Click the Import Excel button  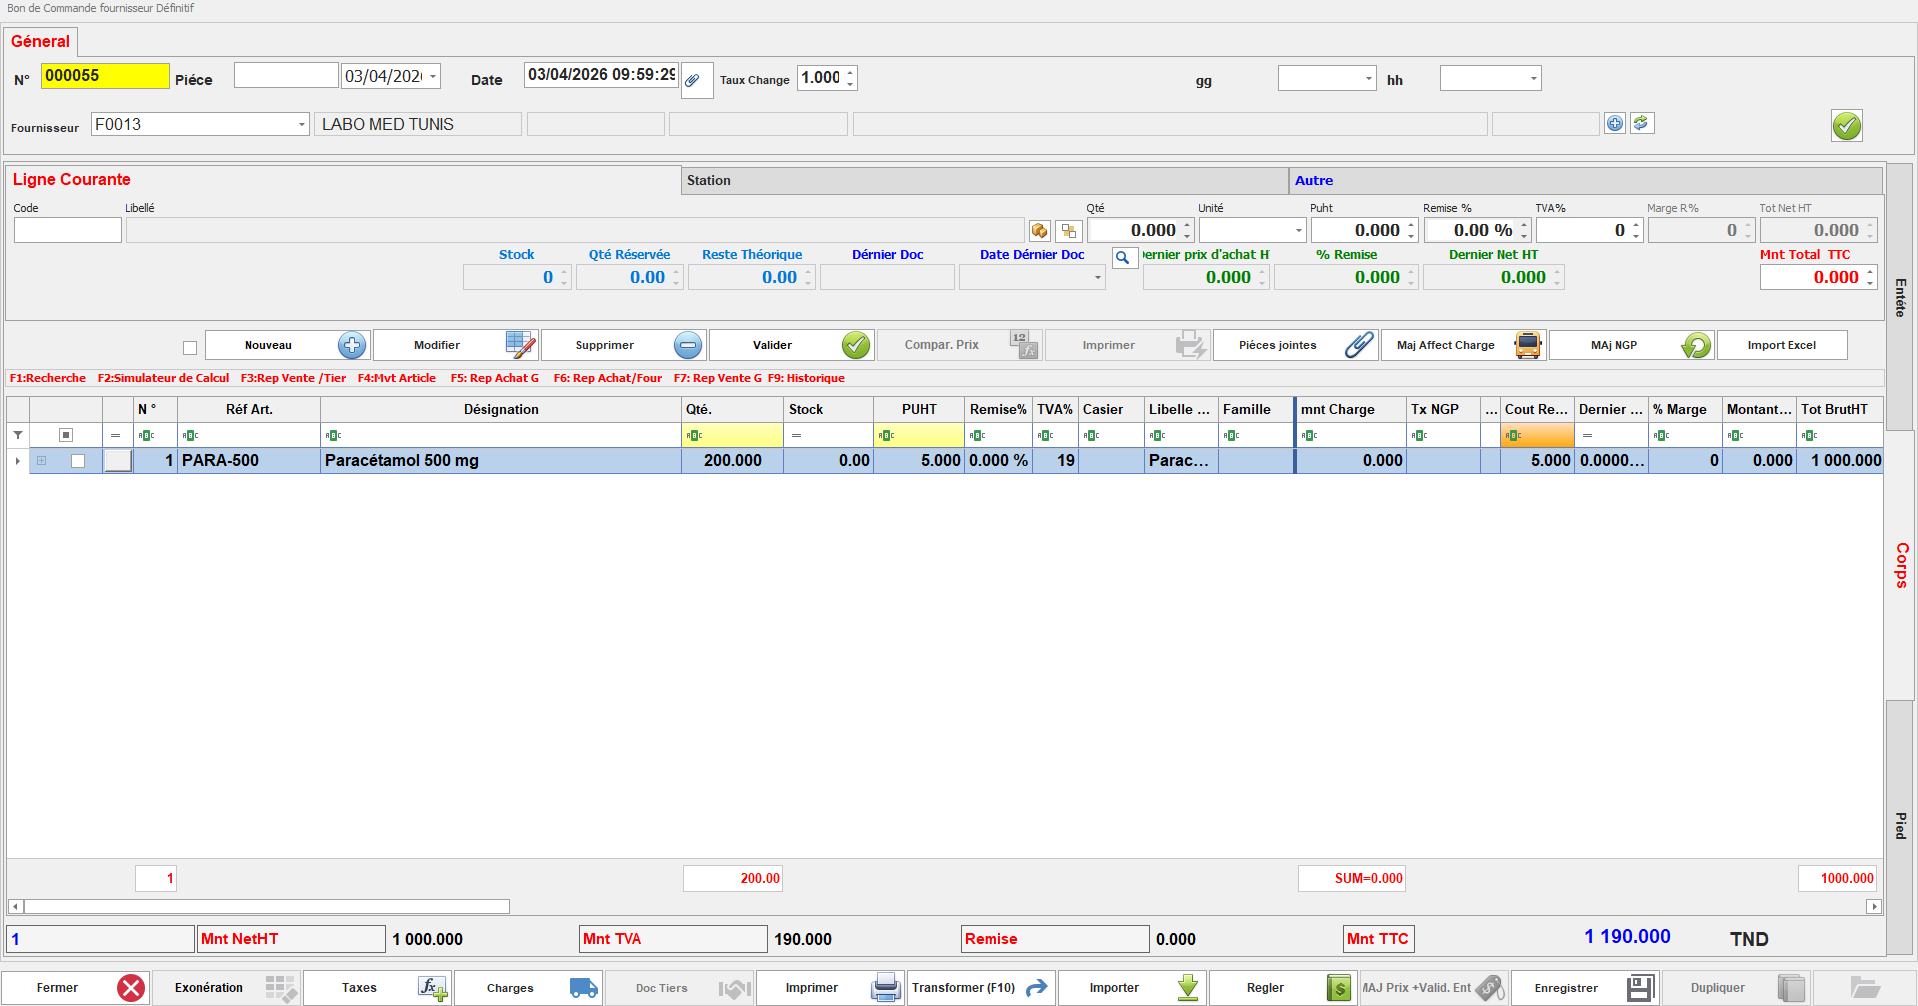tap(1781, 346)
